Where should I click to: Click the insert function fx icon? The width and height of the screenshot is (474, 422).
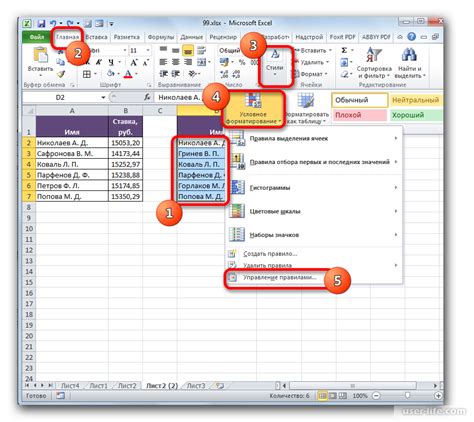[x=147, y=97]
